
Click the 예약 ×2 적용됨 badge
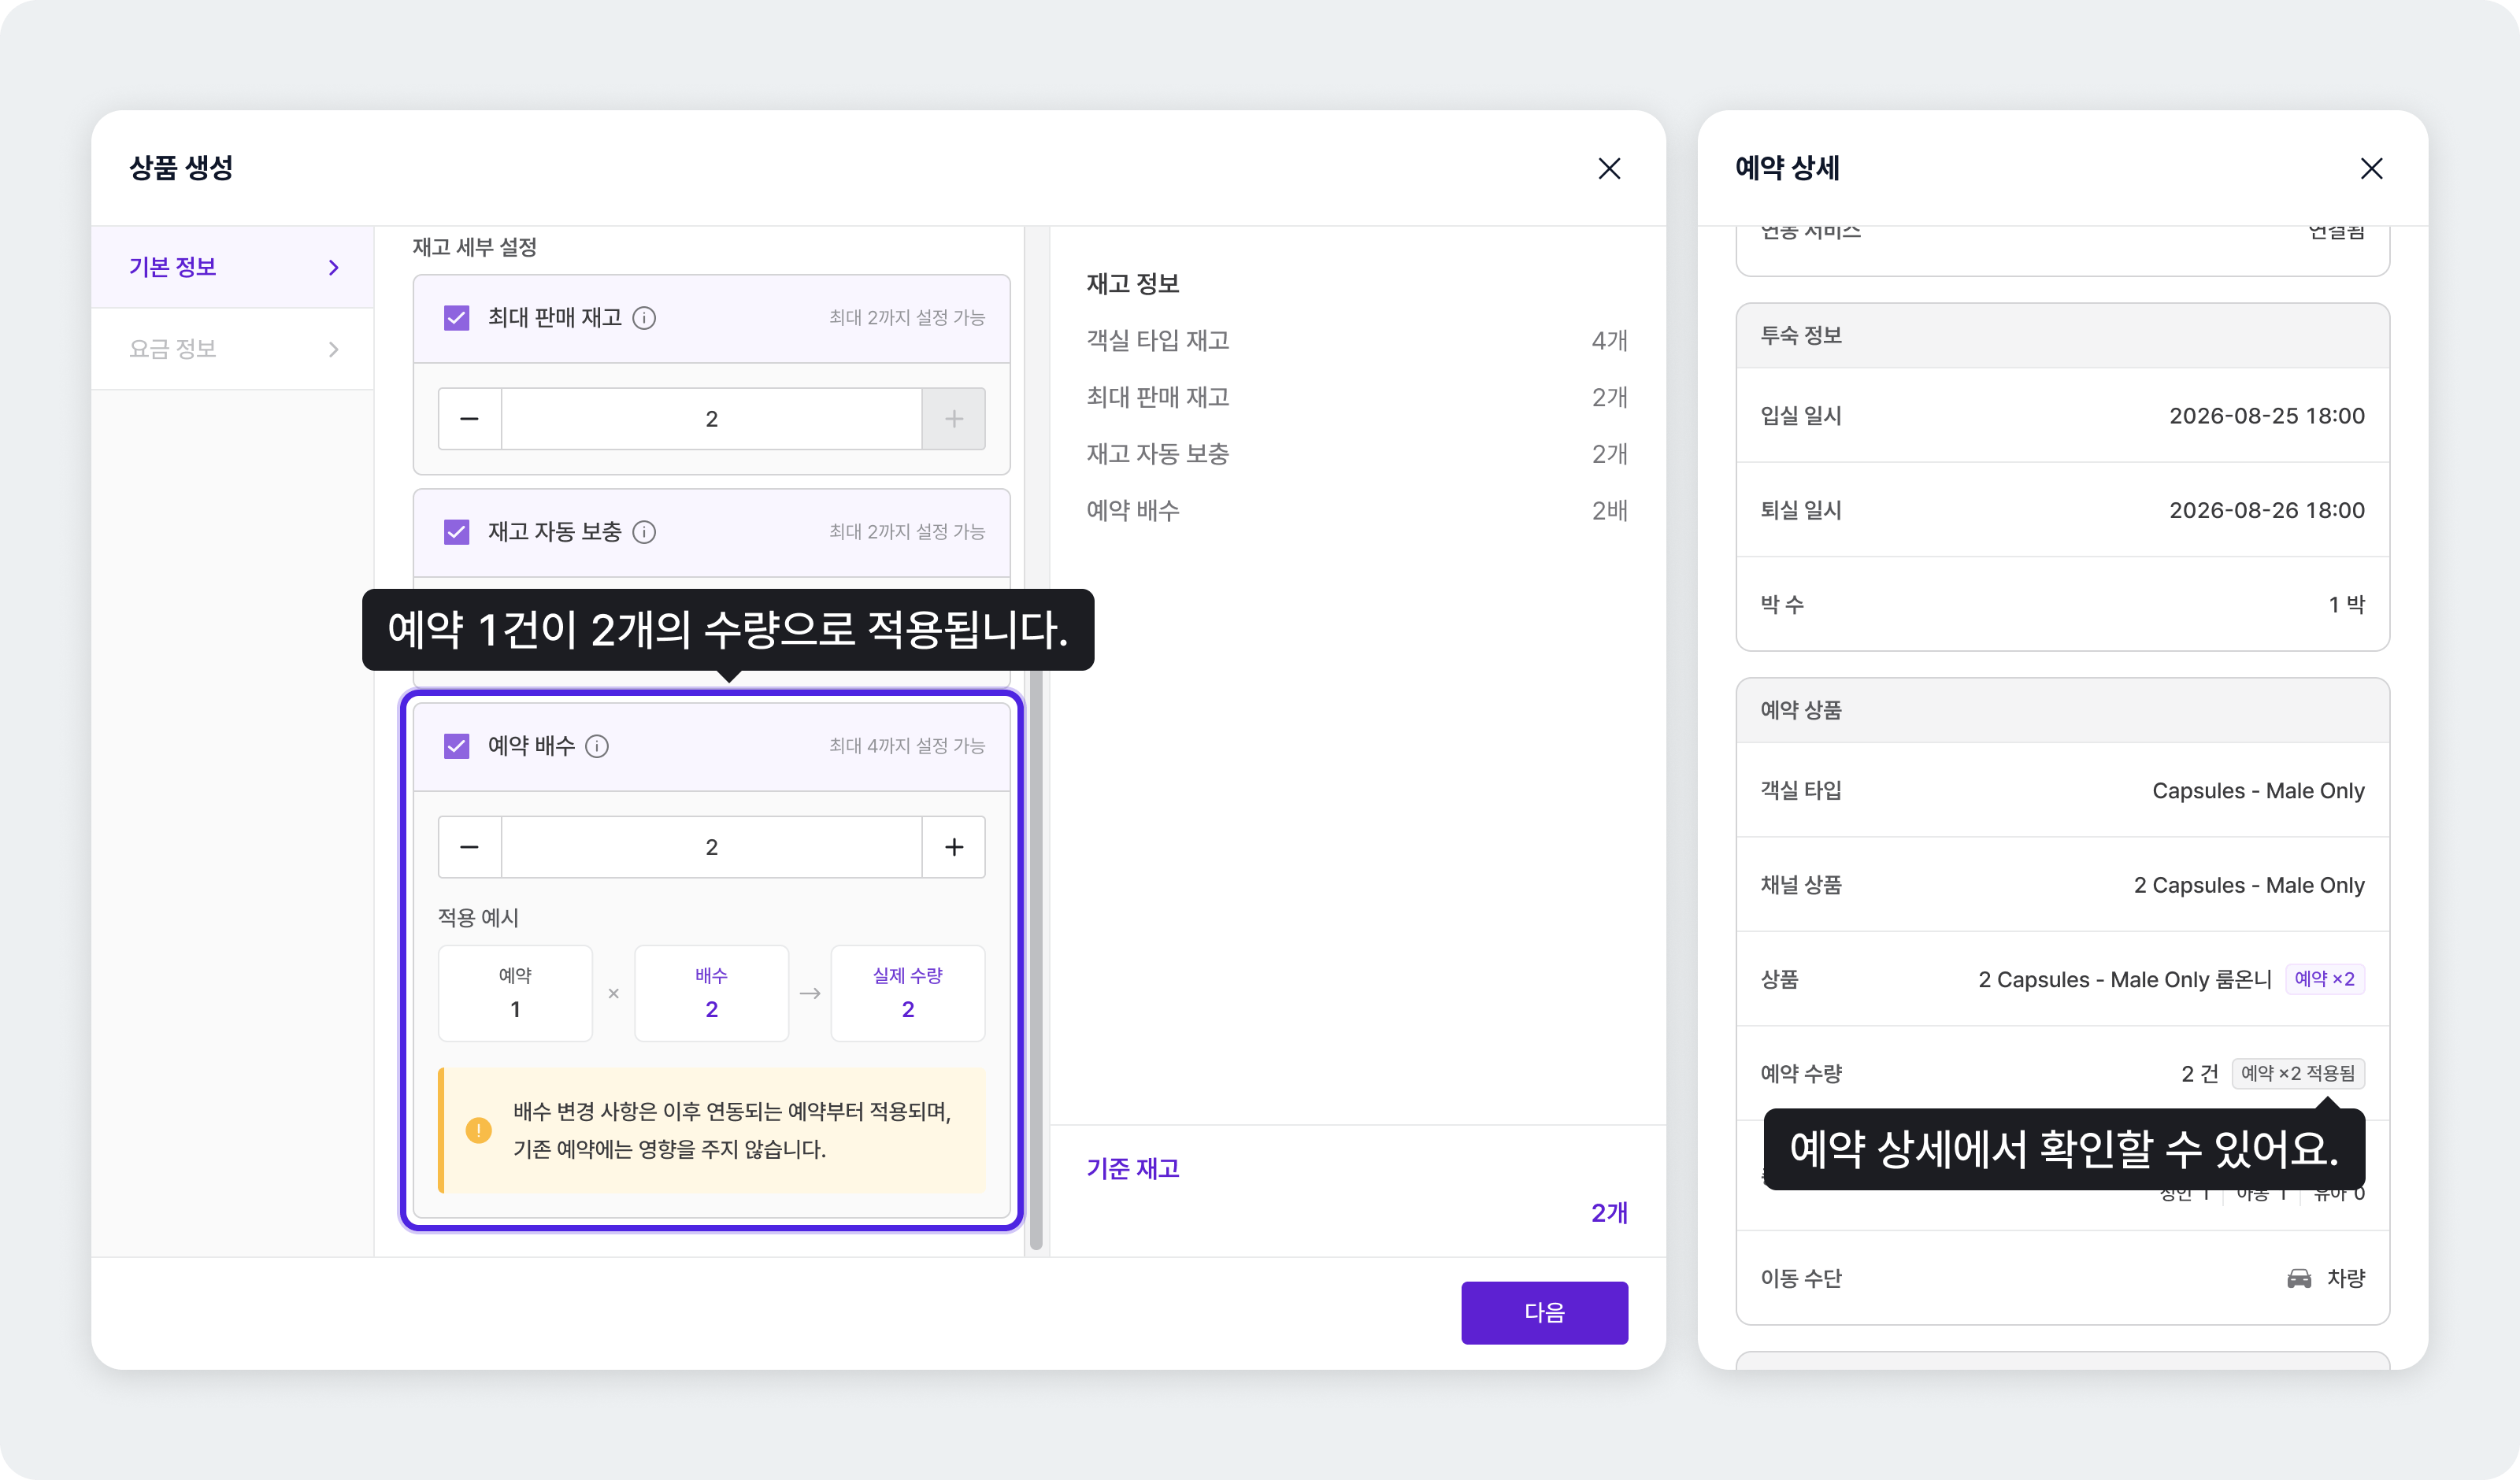tap(2298, 1073)
